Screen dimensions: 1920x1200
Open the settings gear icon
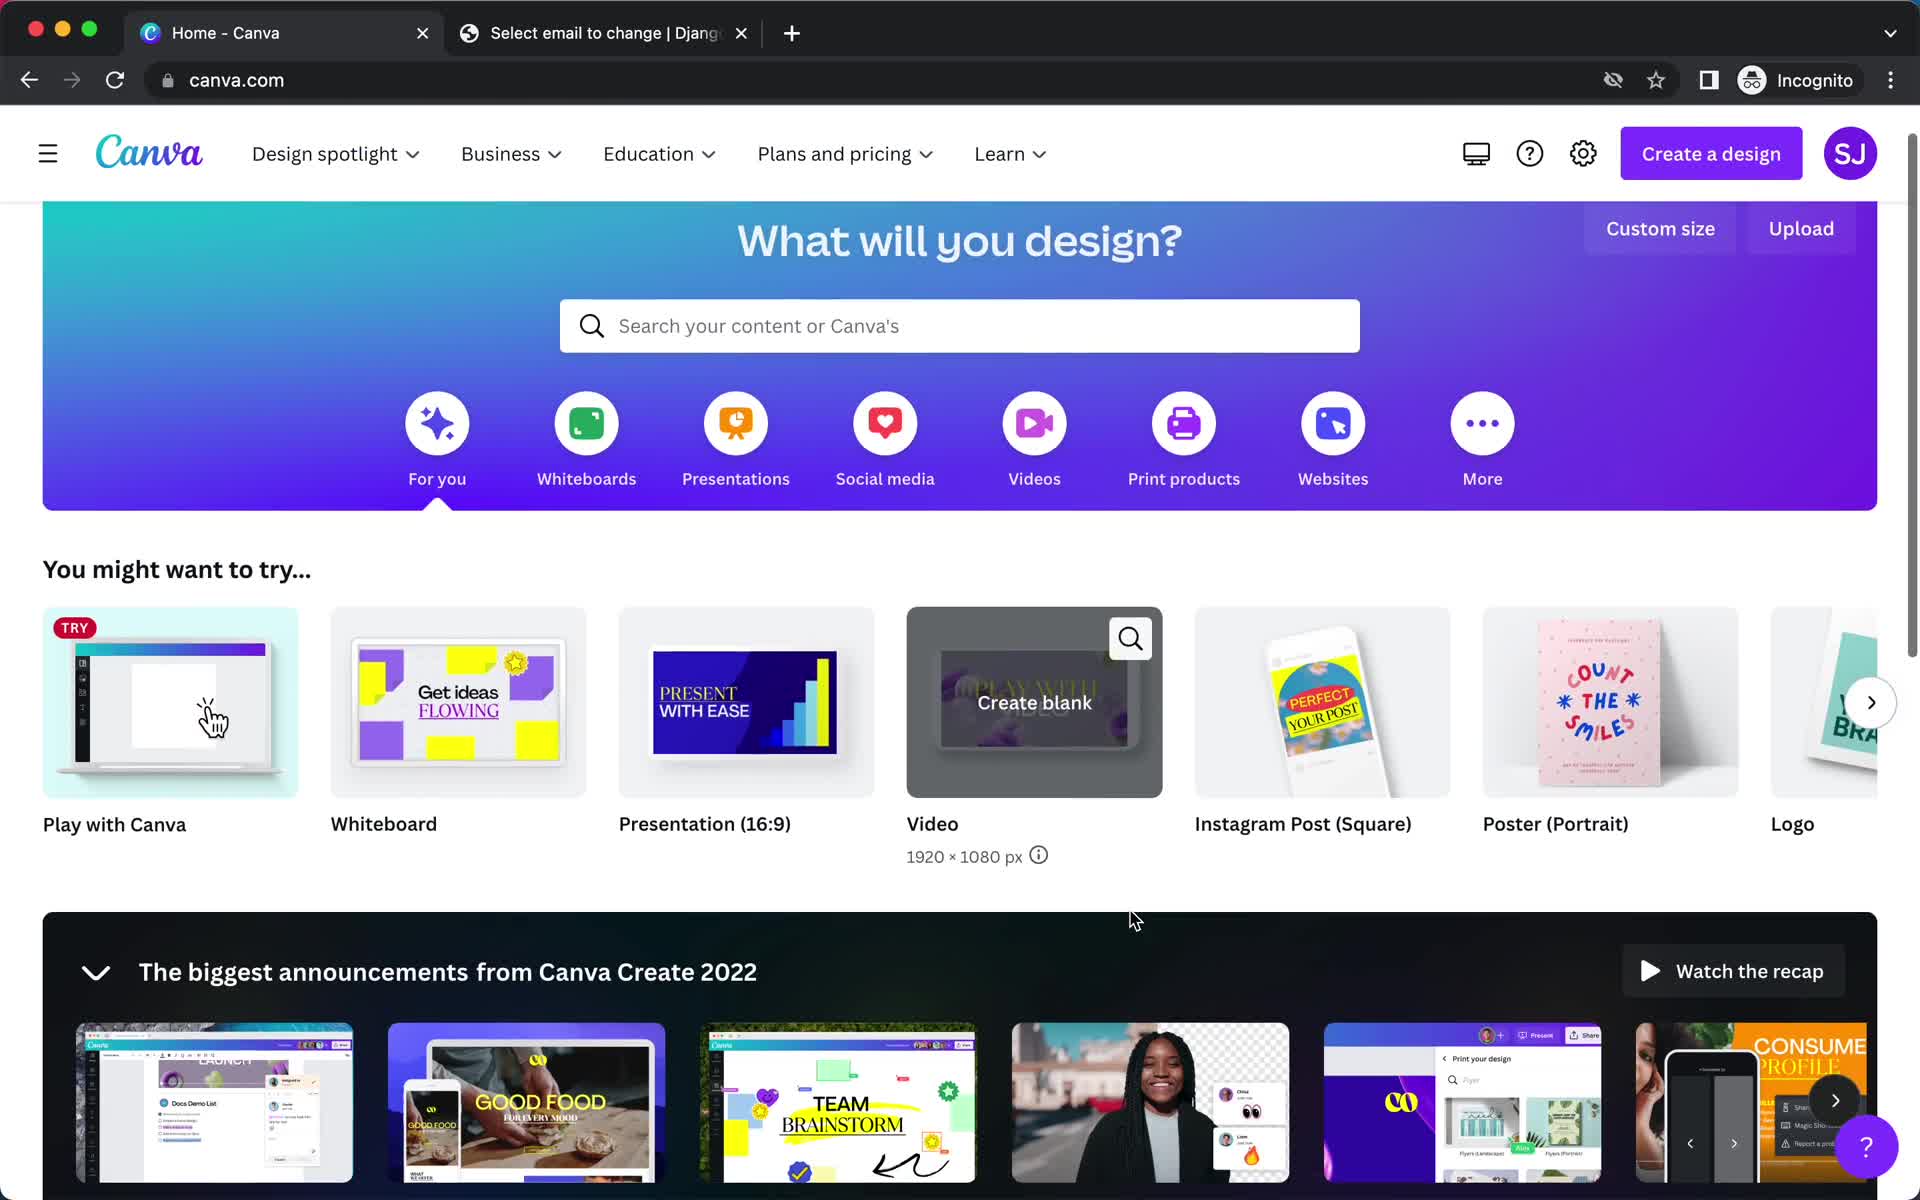(1583, 154)
